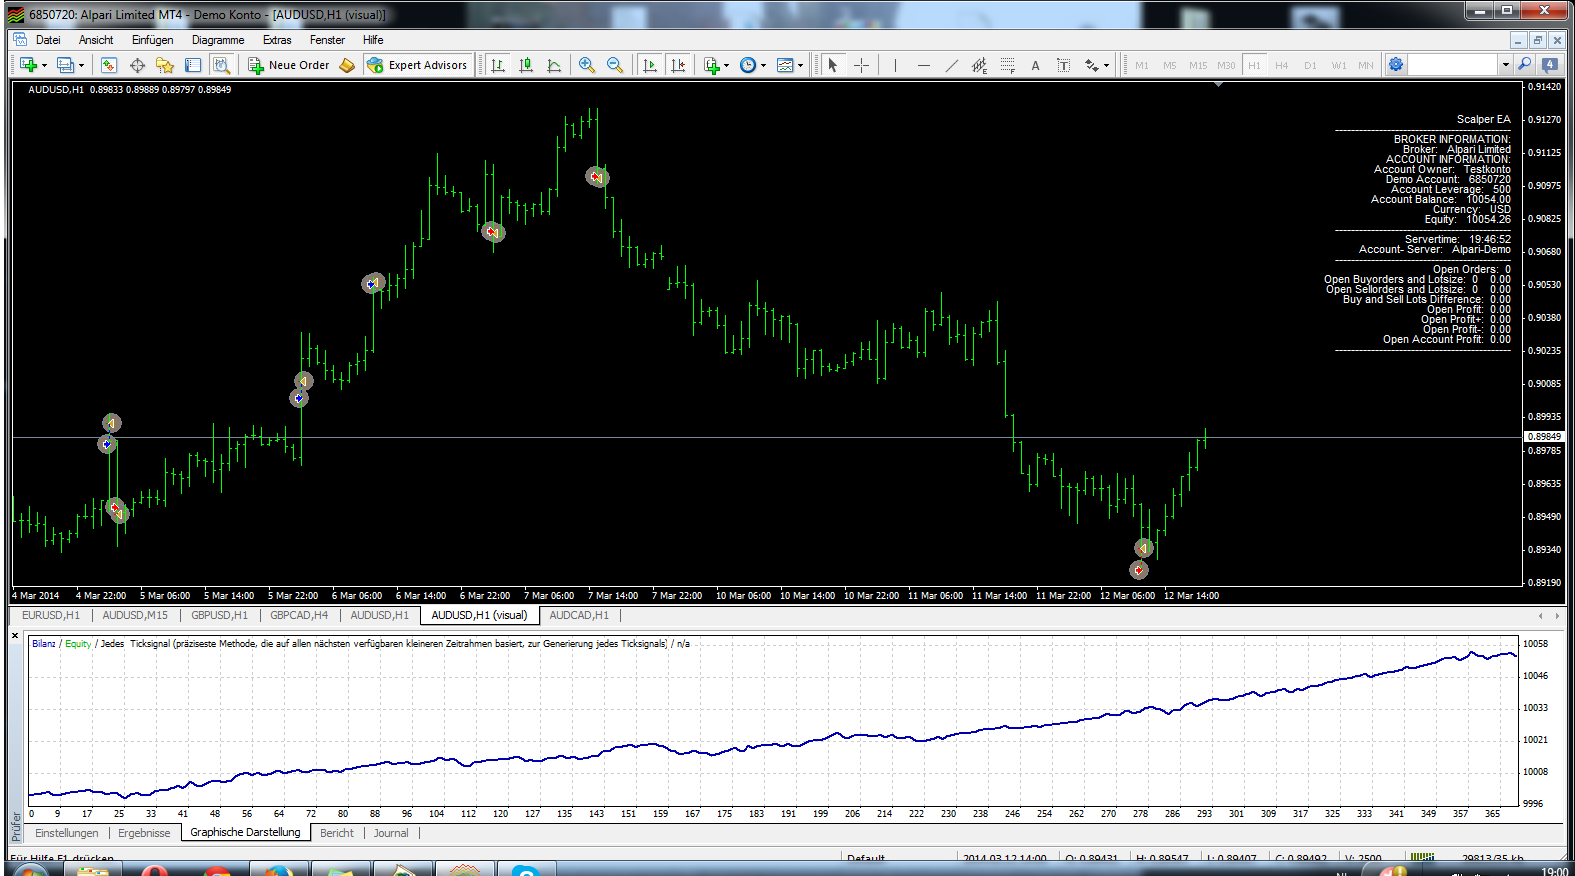This screenshot has width=1575, height=876.
Task: Expand the Arrows objects dropdown
Action: [1106, 66]
